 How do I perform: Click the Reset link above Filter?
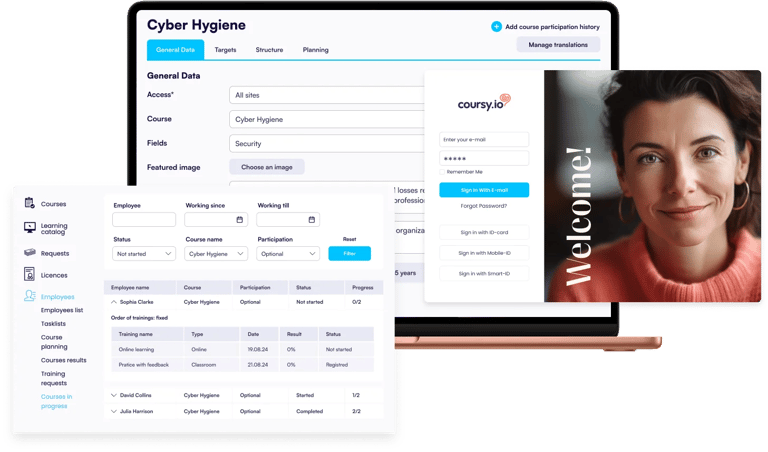(349, 239)
